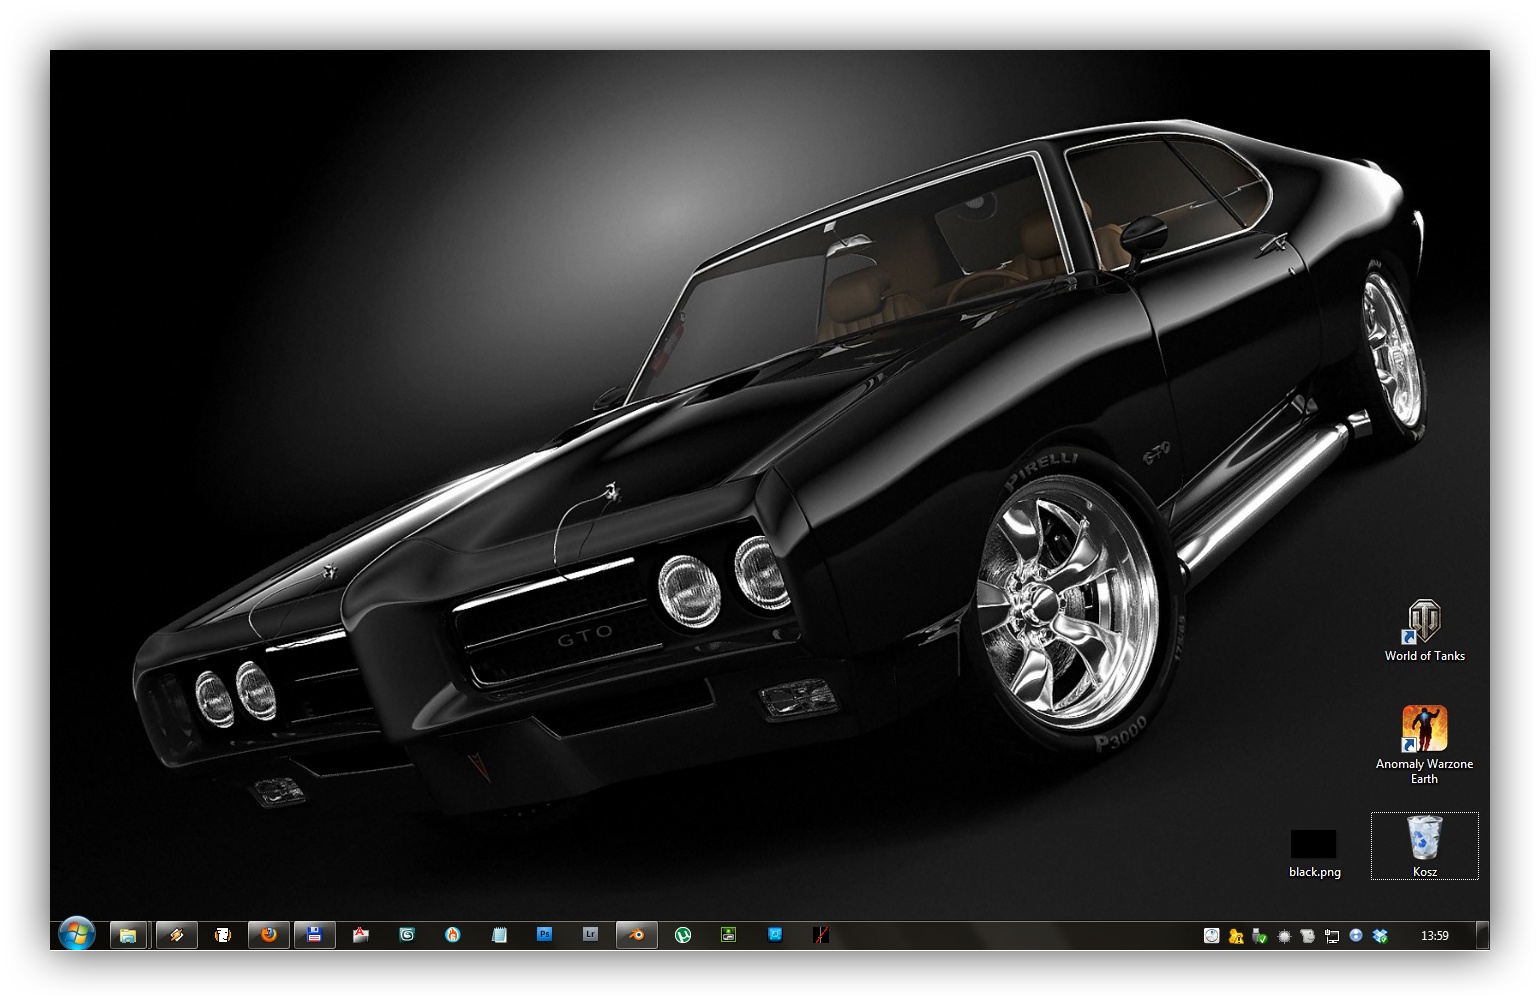
Task: Launch AutoCAD from the taskbar
Action: [361, 935]
